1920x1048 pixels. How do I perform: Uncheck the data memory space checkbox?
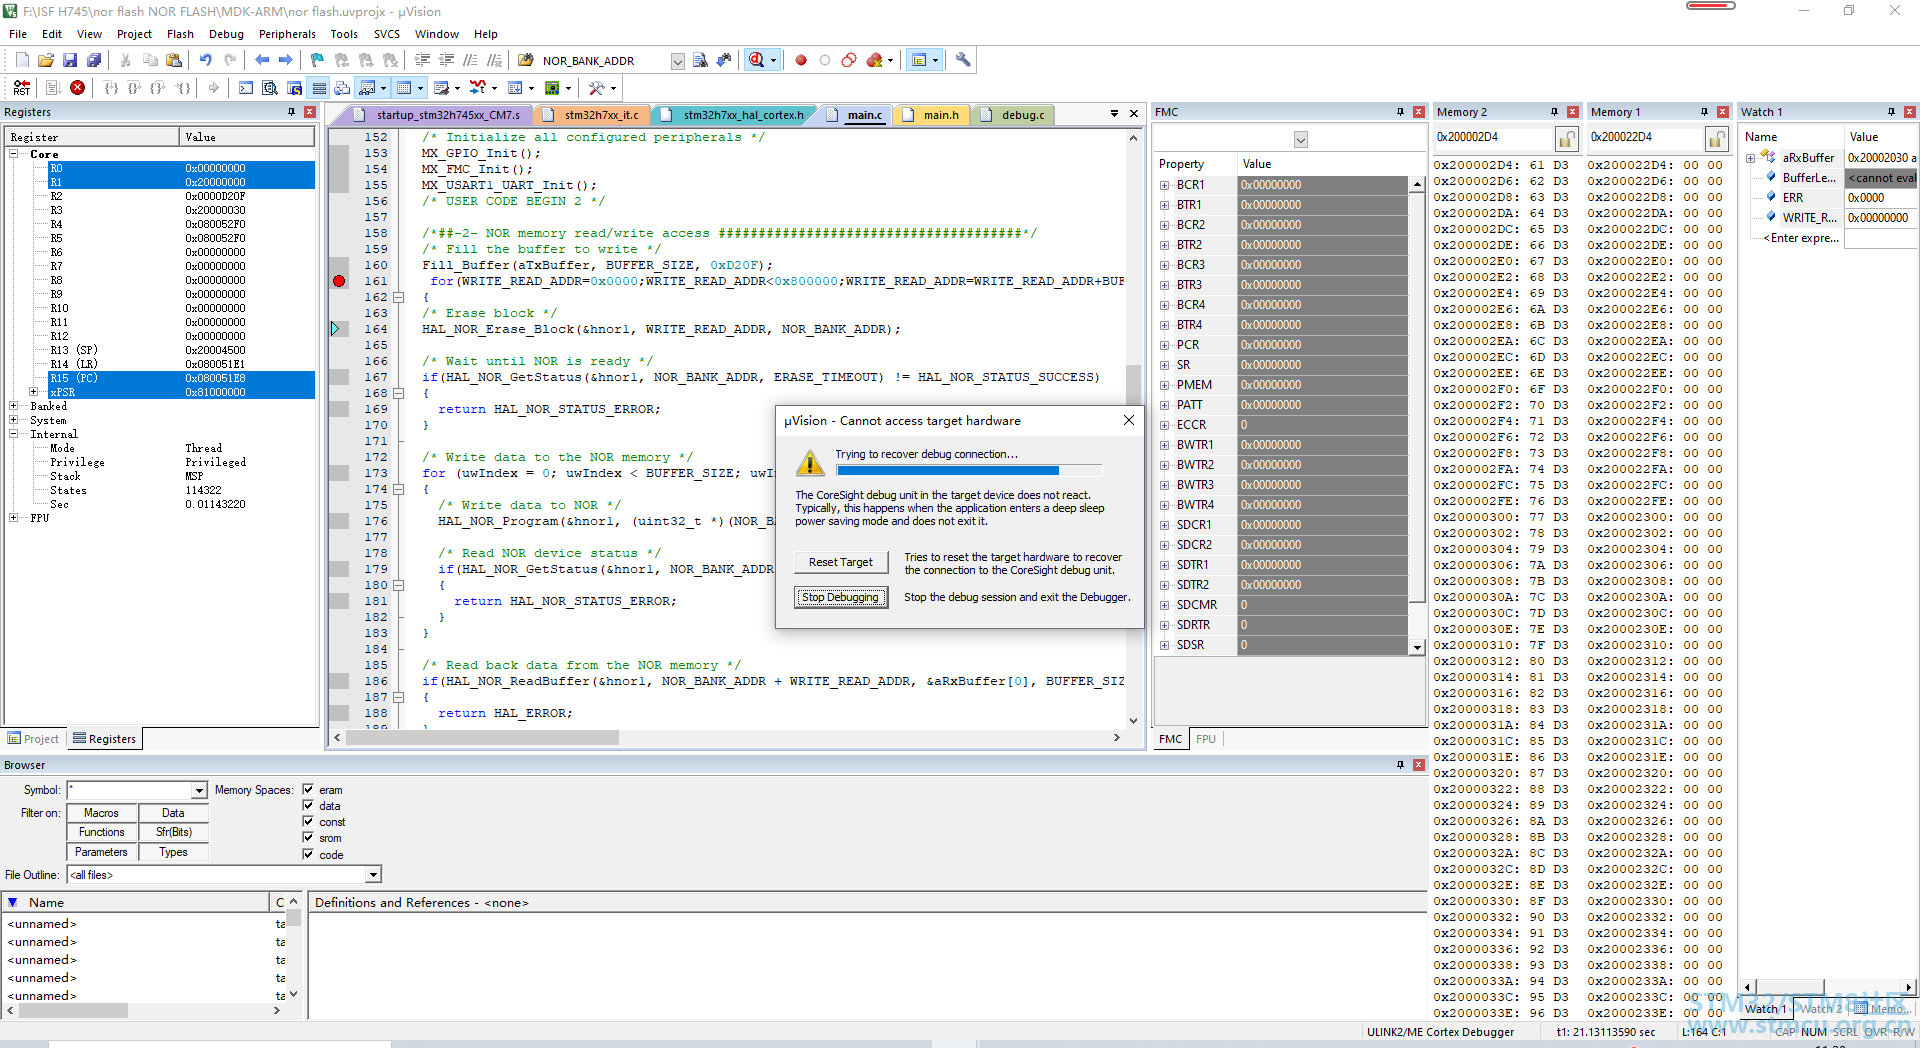308,805
